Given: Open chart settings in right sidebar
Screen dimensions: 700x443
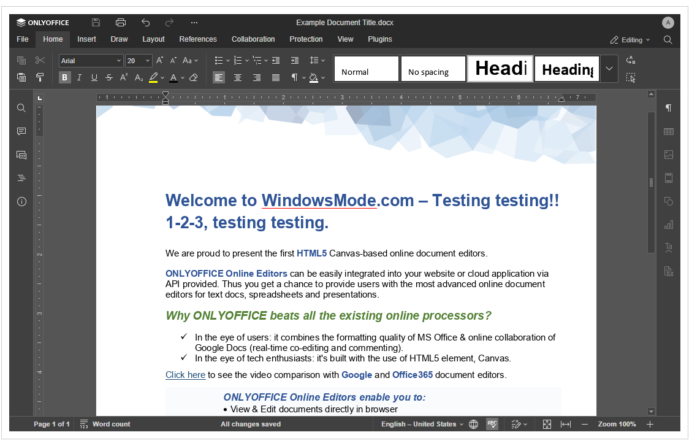Looking at the screenshot, I should (668, 225).
